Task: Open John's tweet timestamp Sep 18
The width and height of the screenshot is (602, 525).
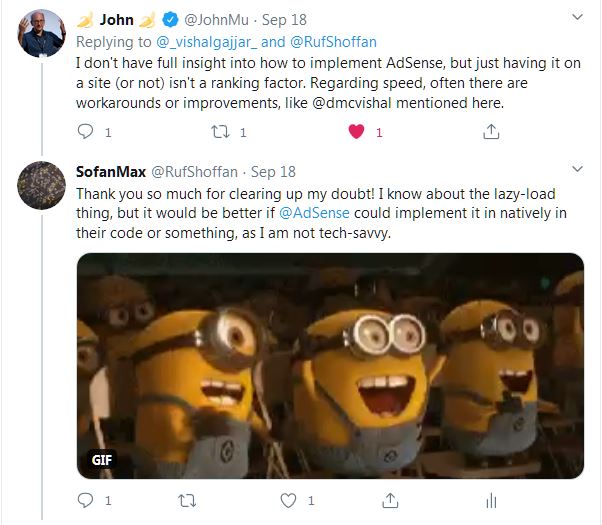Action: click(284, 20)
